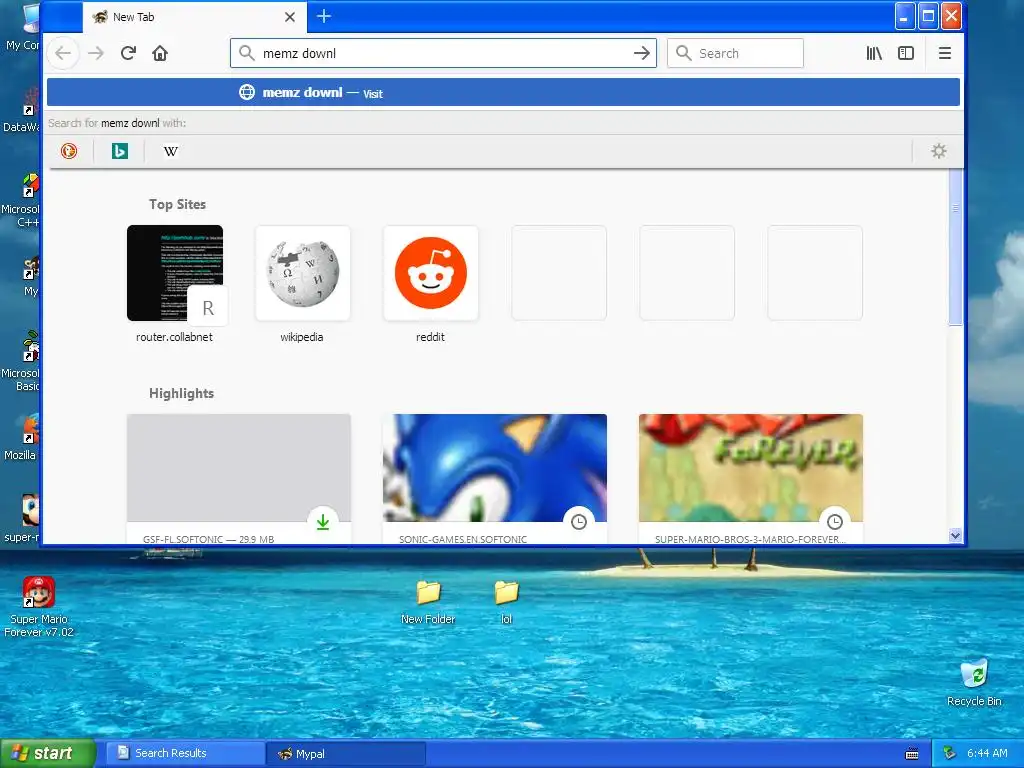This screenshot has height=768, width=1024.
Task: Click the clock badge on Mario Forever card
Action: coord(835,522)
